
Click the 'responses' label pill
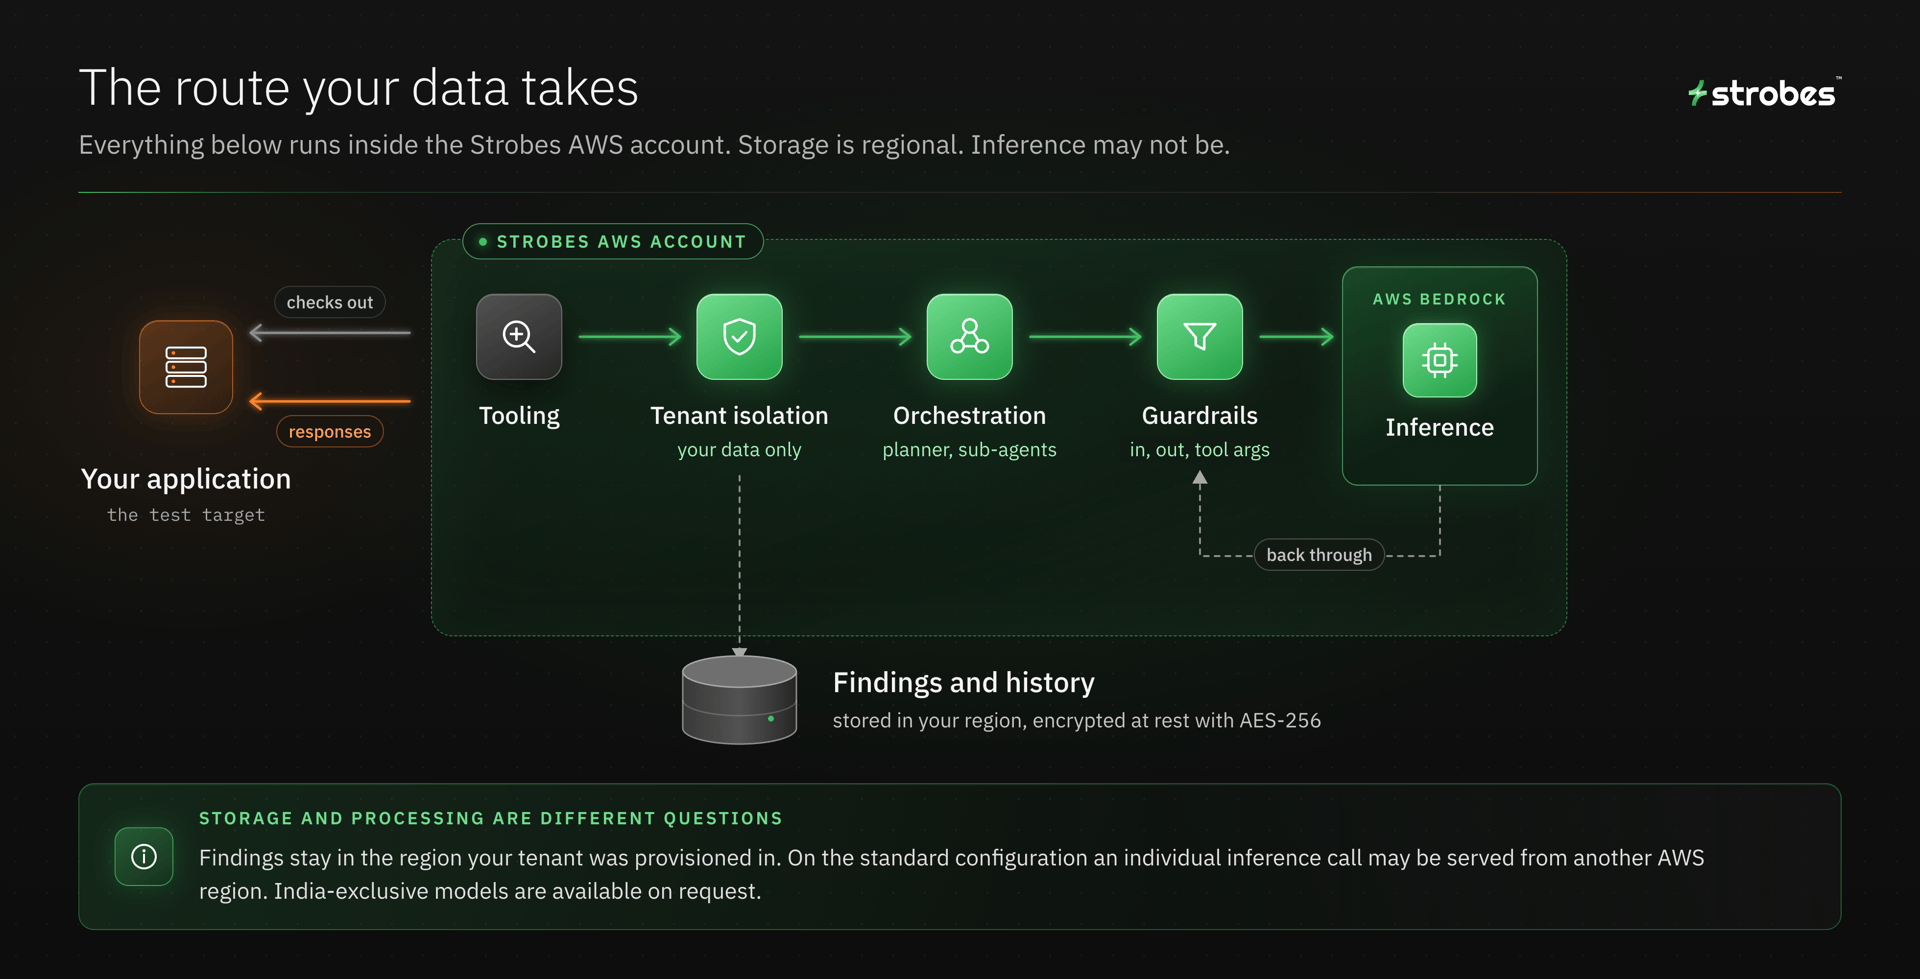330,431
